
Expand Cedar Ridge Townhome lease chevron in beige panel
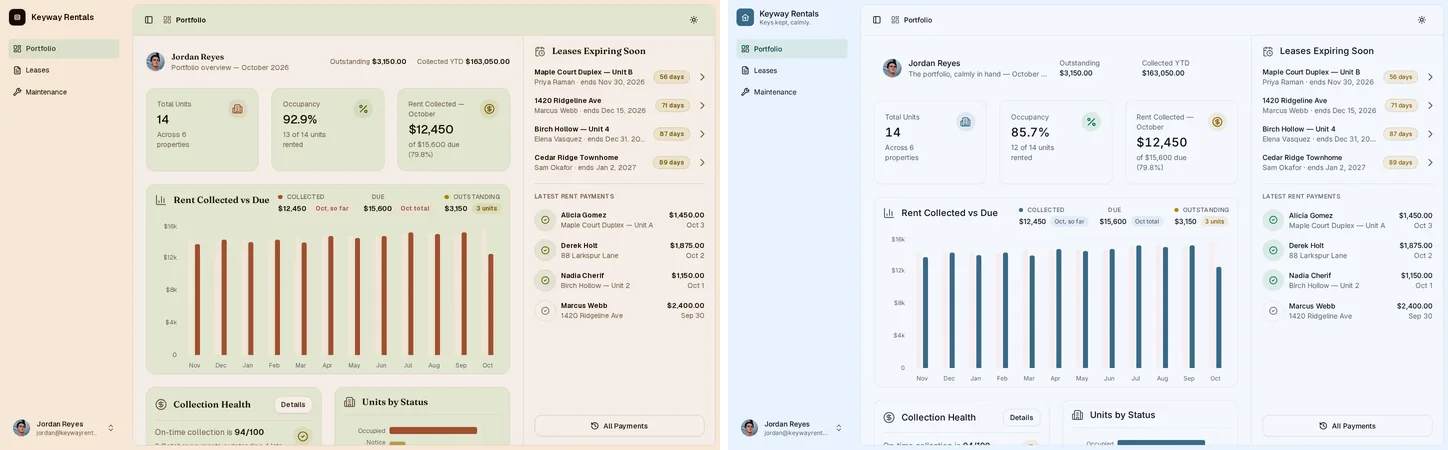tap(702, 162)
